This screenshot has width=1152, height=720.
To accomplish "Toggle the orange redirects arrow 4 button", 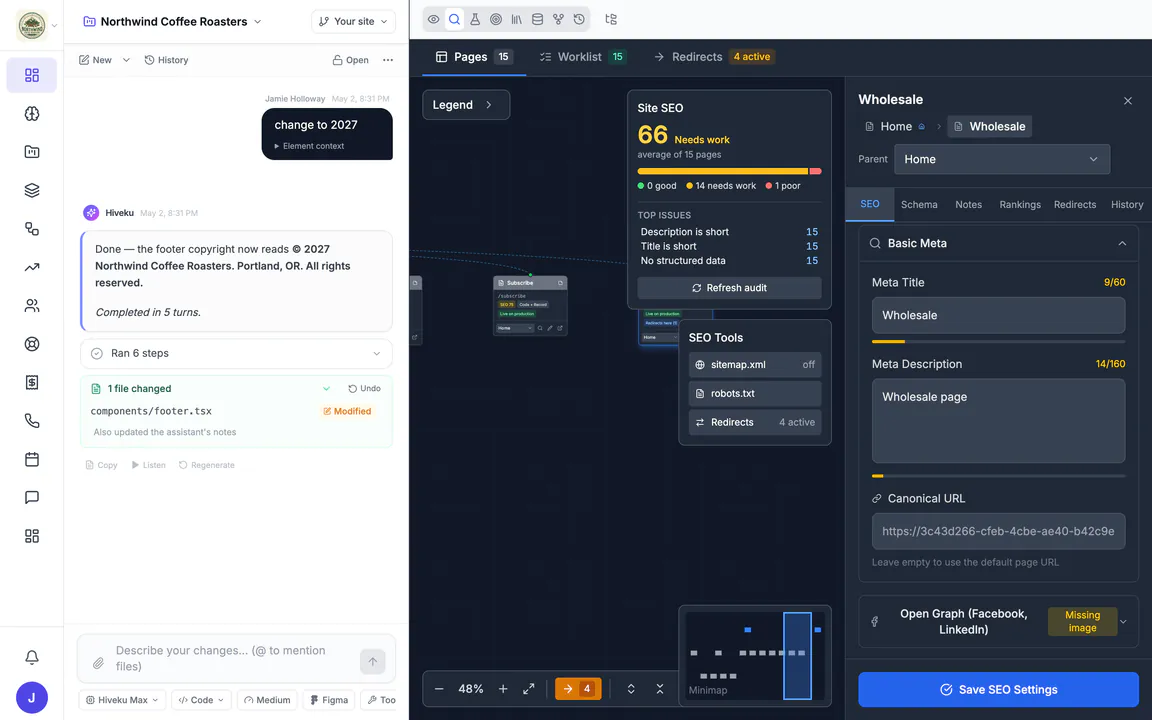I will (x=578, y=689).
